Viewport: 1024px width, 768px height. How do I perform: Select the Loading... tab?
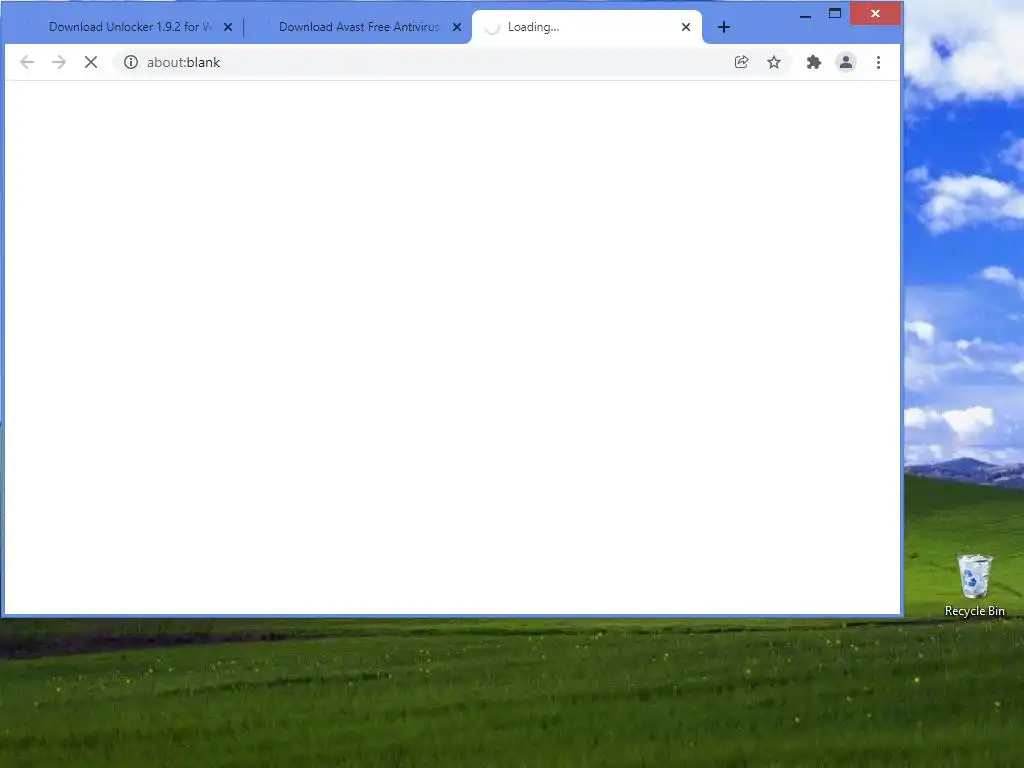(x=586, y=27)
